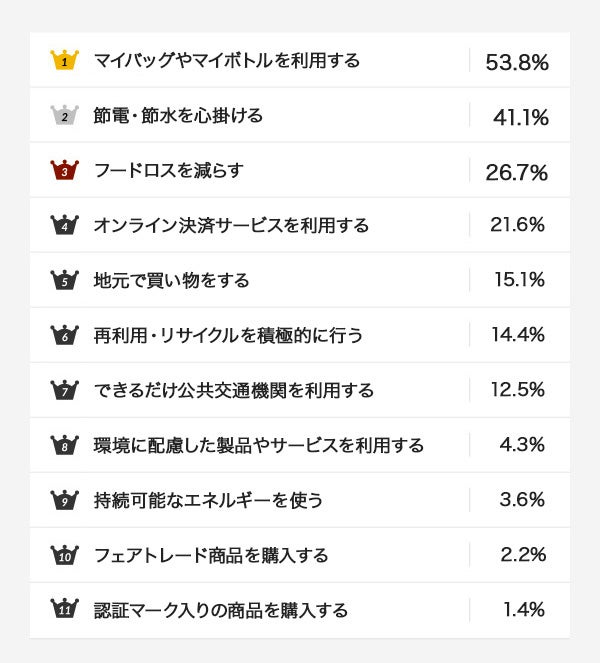
Task: Click the オンライン決済サービスを利用する text
Action: (x=231, y=225)
